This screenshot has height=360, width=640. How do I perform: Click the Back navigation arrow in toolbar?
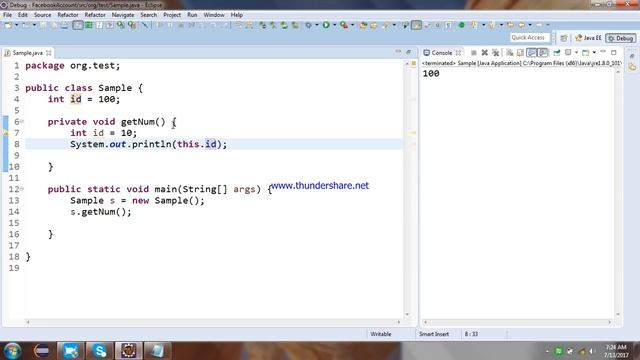tap(521, 25)
